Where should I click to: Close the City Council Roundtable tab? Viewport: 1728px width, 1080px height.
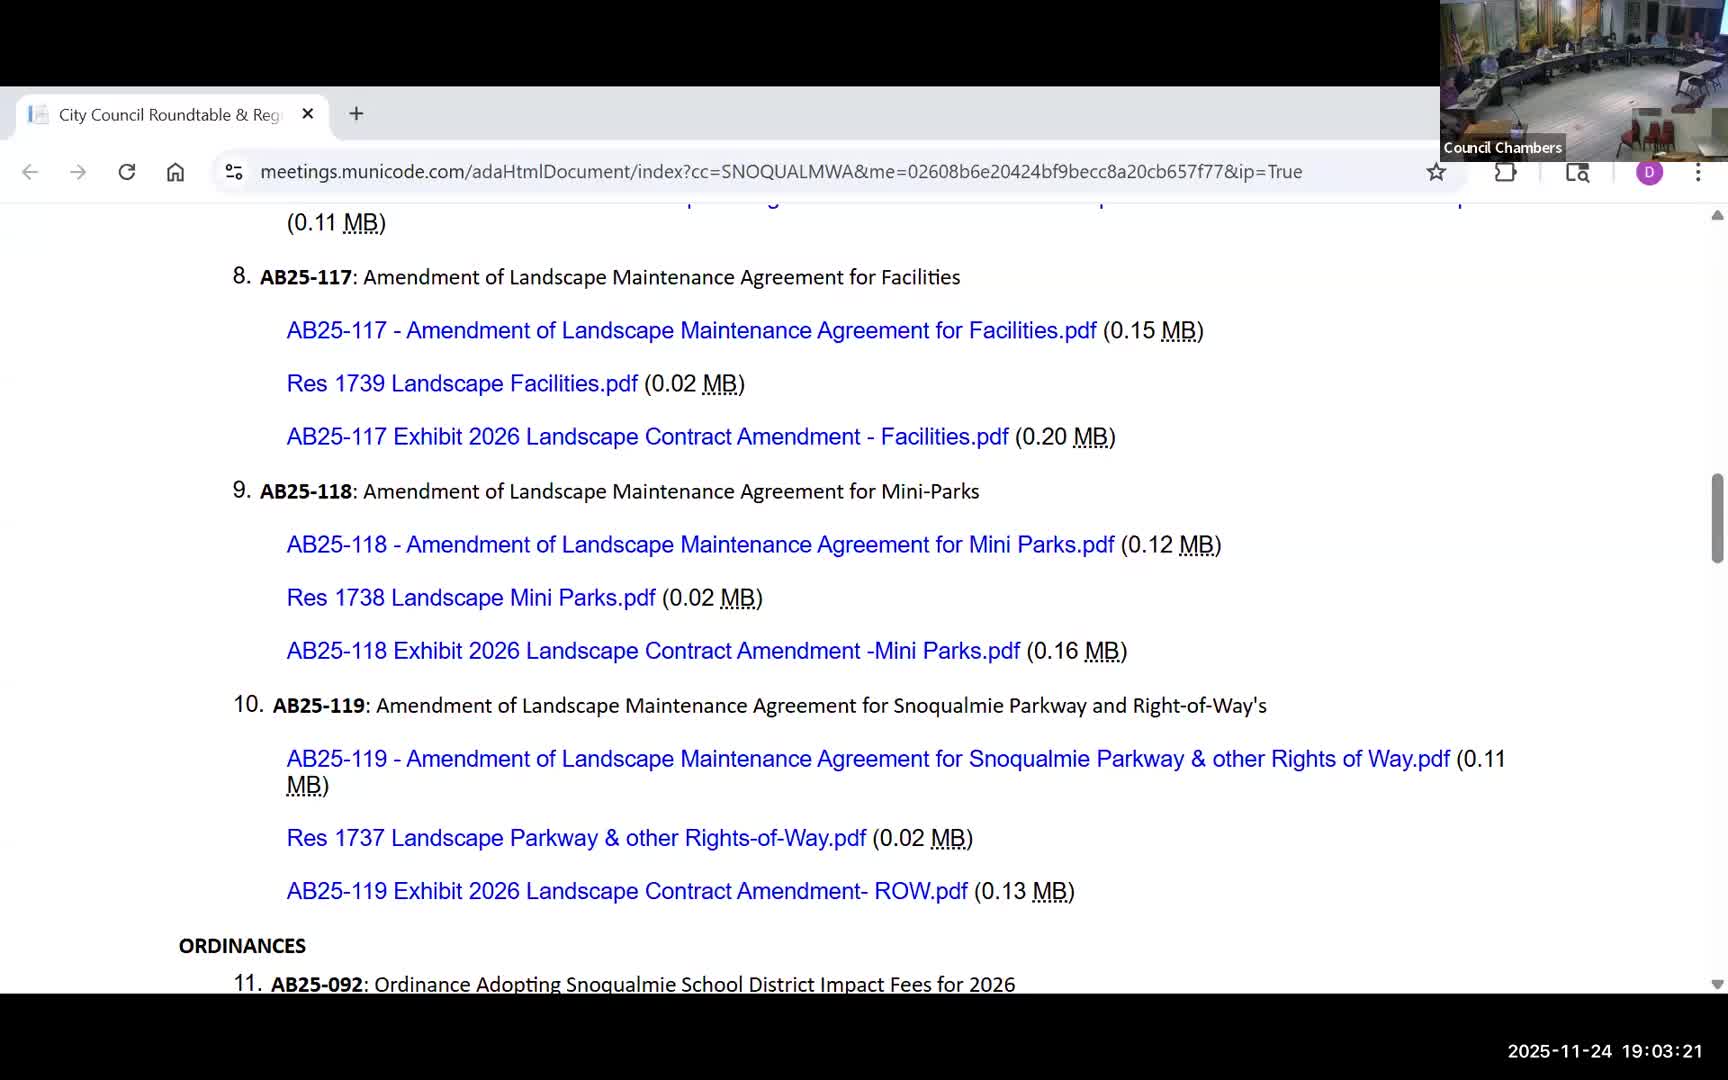click(308, 114)
